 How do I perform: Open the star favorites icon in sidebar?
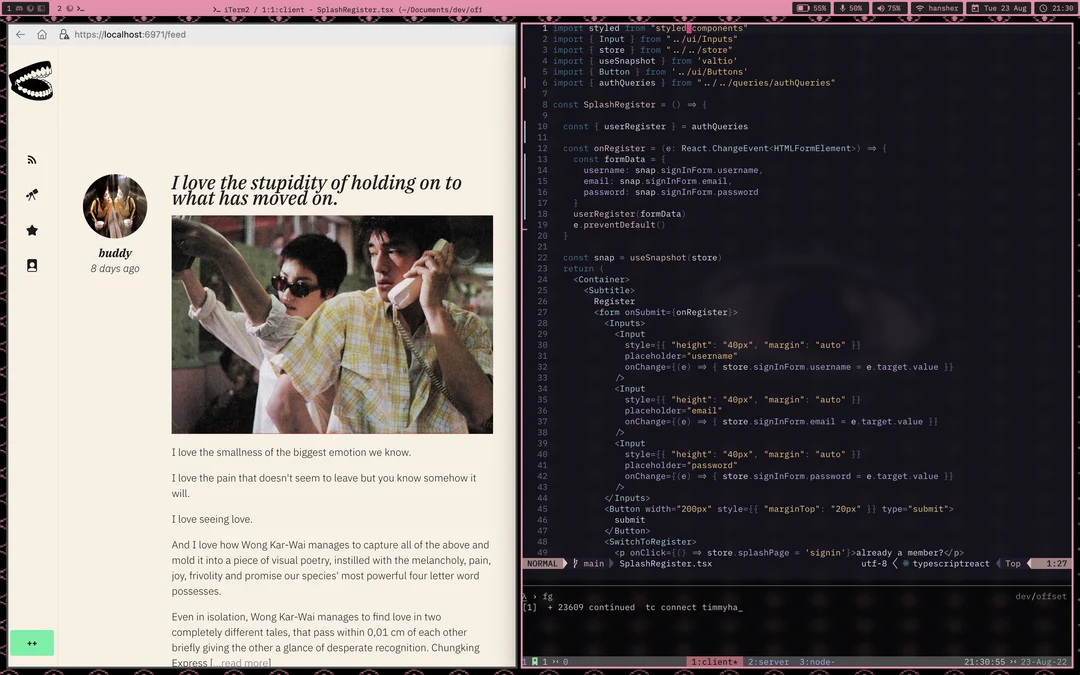pyautogui.click(x=32, y=230)
